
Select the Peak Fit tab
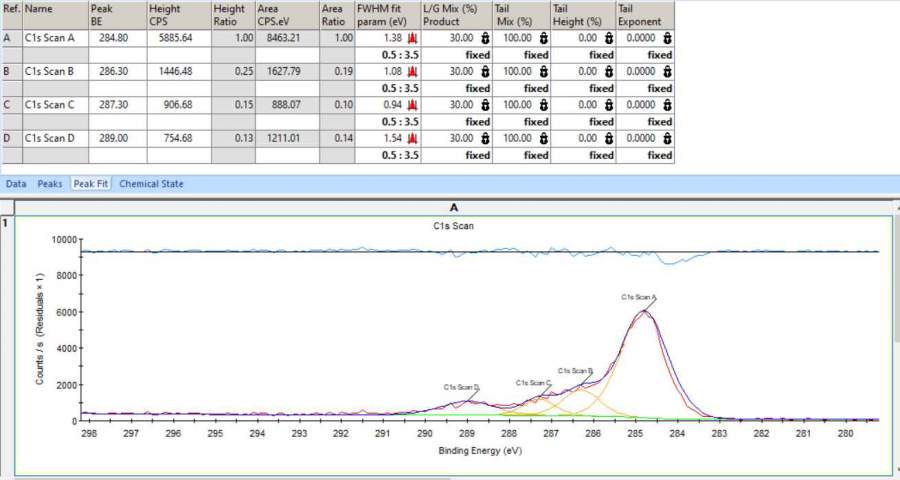point(90,184)
